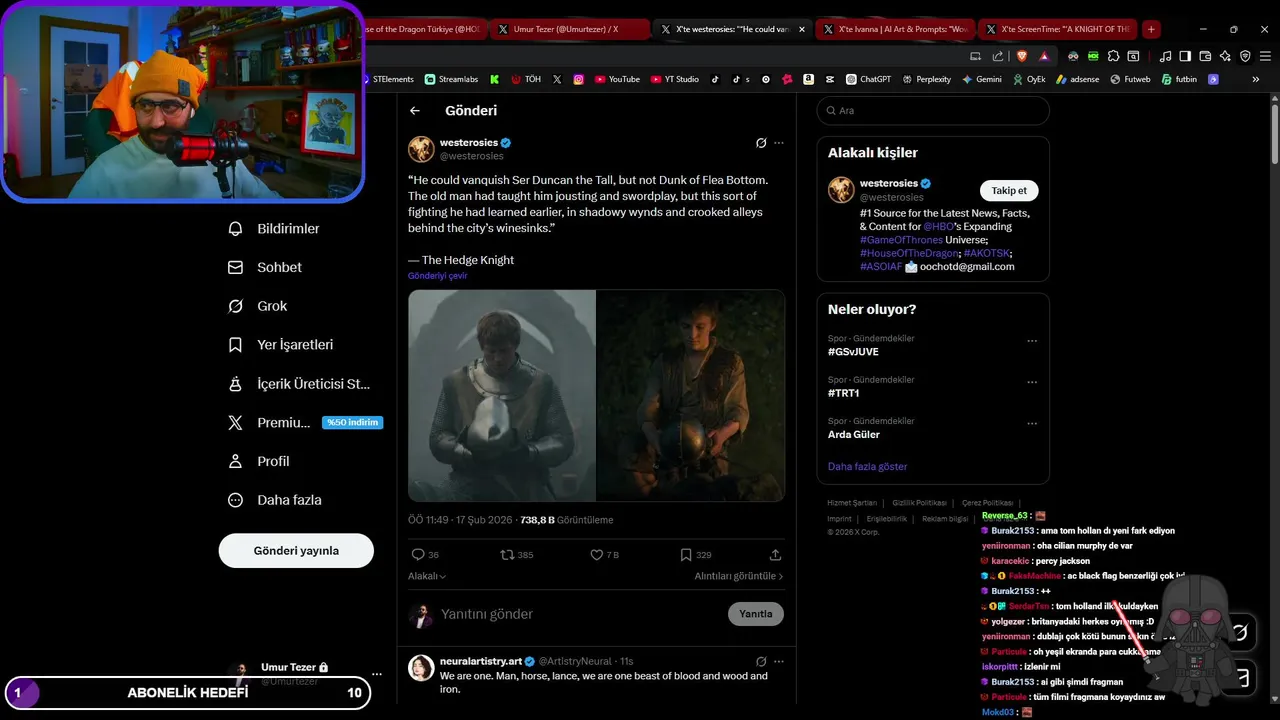The height and width of the screenshot is (720, 1280).
Task: Go back with the Gönderi arrow
Action: [x=415, y=111]
